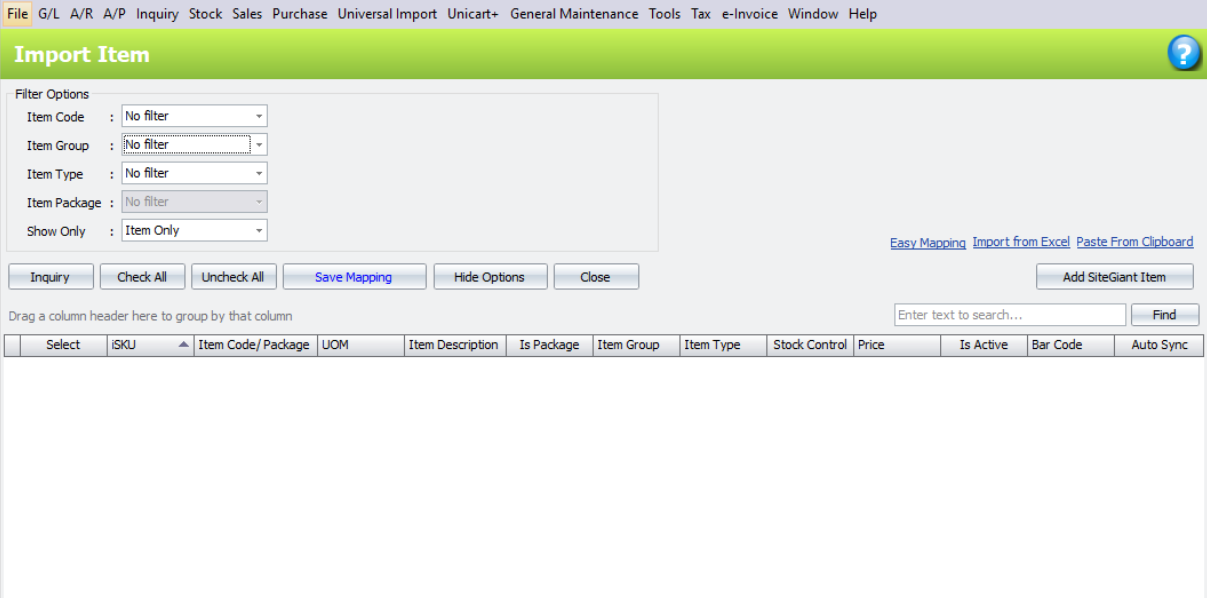The image size is (1207, 598).
Task: Click the Find button
Action: pyautogui.click(x=1165, y=315)
